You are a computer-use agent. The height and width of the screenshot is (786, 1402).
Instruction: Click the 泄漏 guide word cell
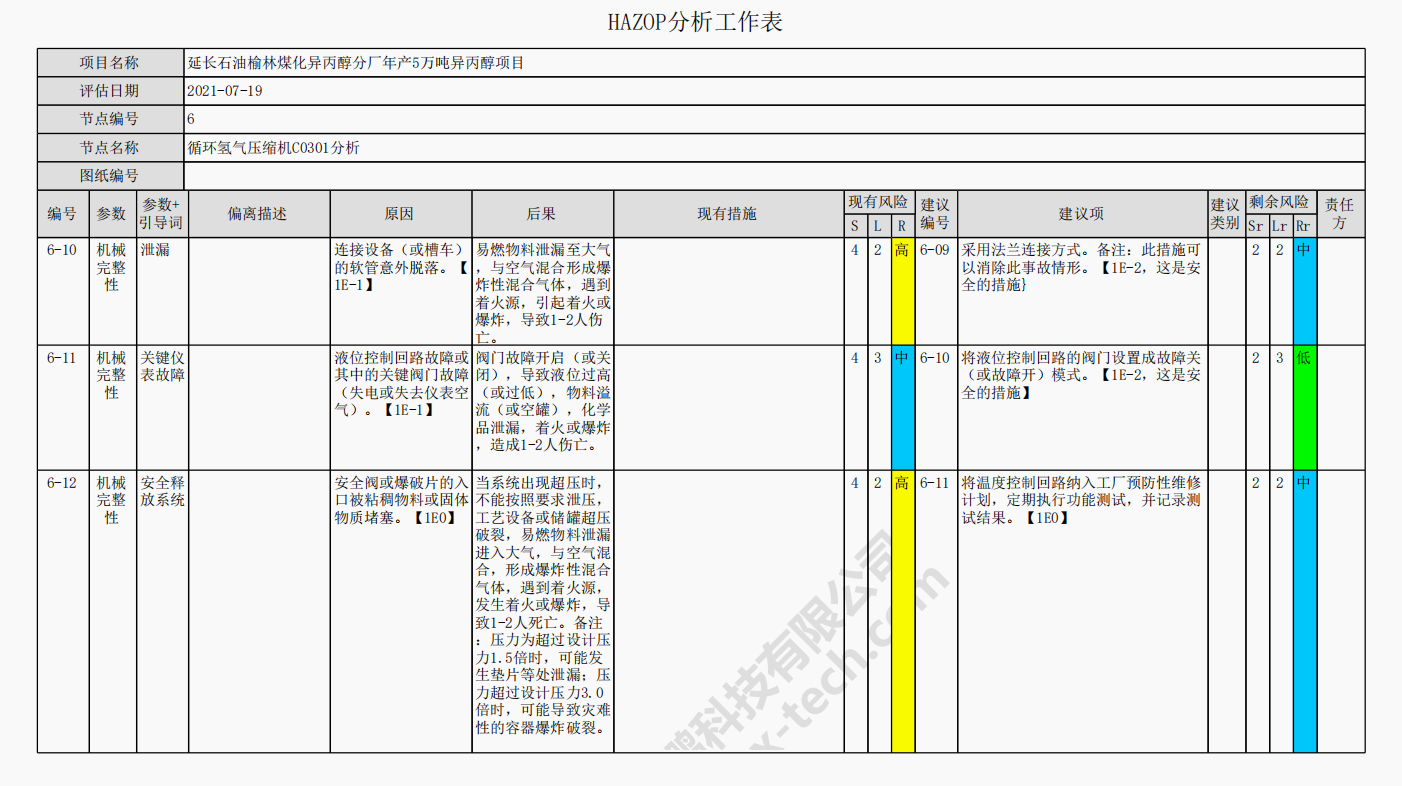(162, 291)
